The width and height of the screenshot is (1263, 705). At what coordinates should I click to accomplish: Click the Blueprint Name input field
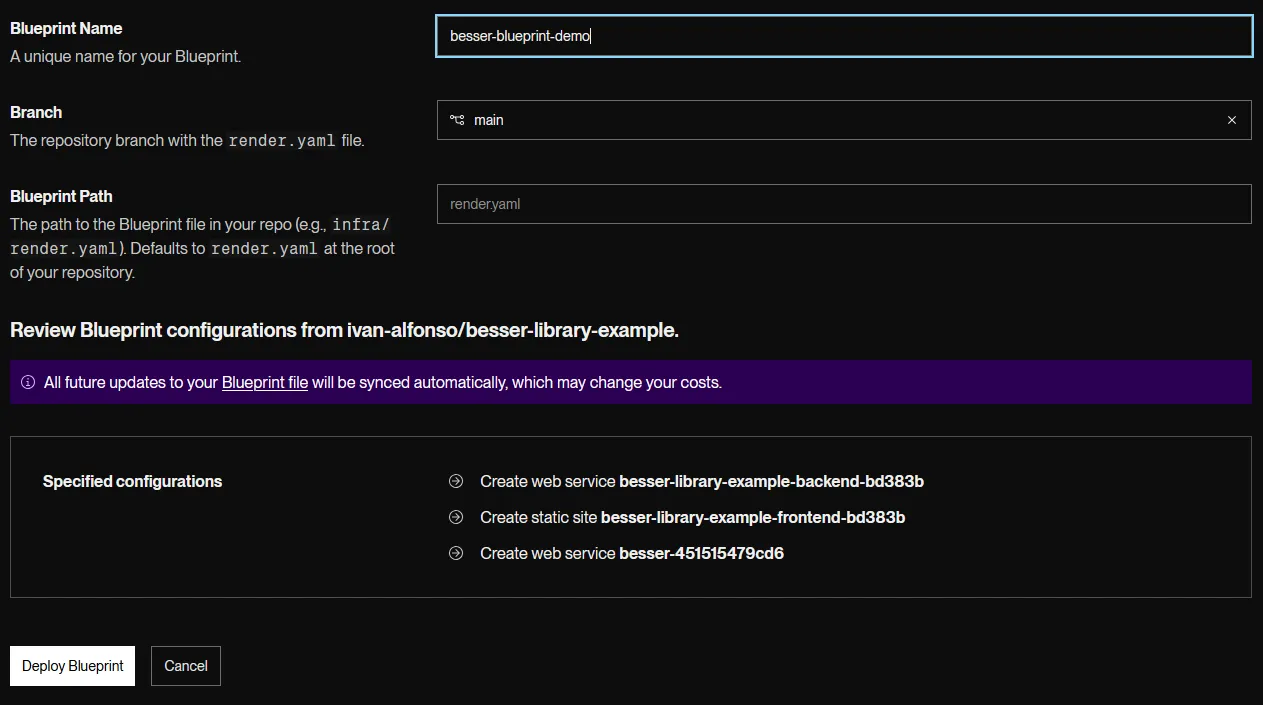[844, 36]
